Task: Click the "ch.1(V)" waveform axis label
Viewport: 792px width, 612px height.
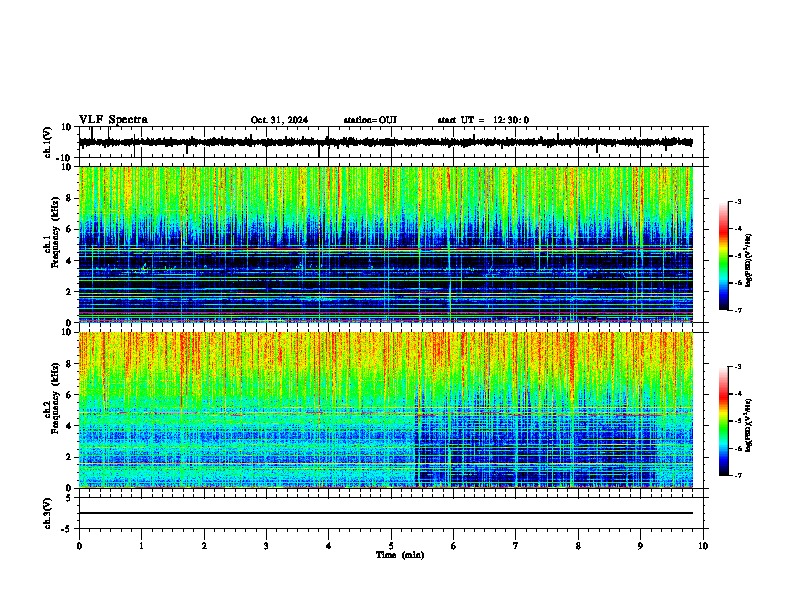Action: [48, 142]
